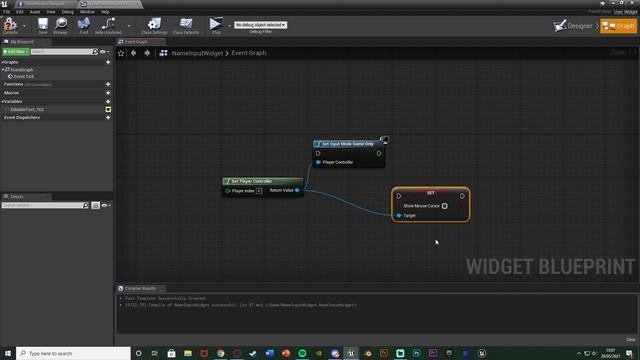Start Play from the toolbar
The width and height of the screenshot is (640, 360).
[x=216, y=26]
